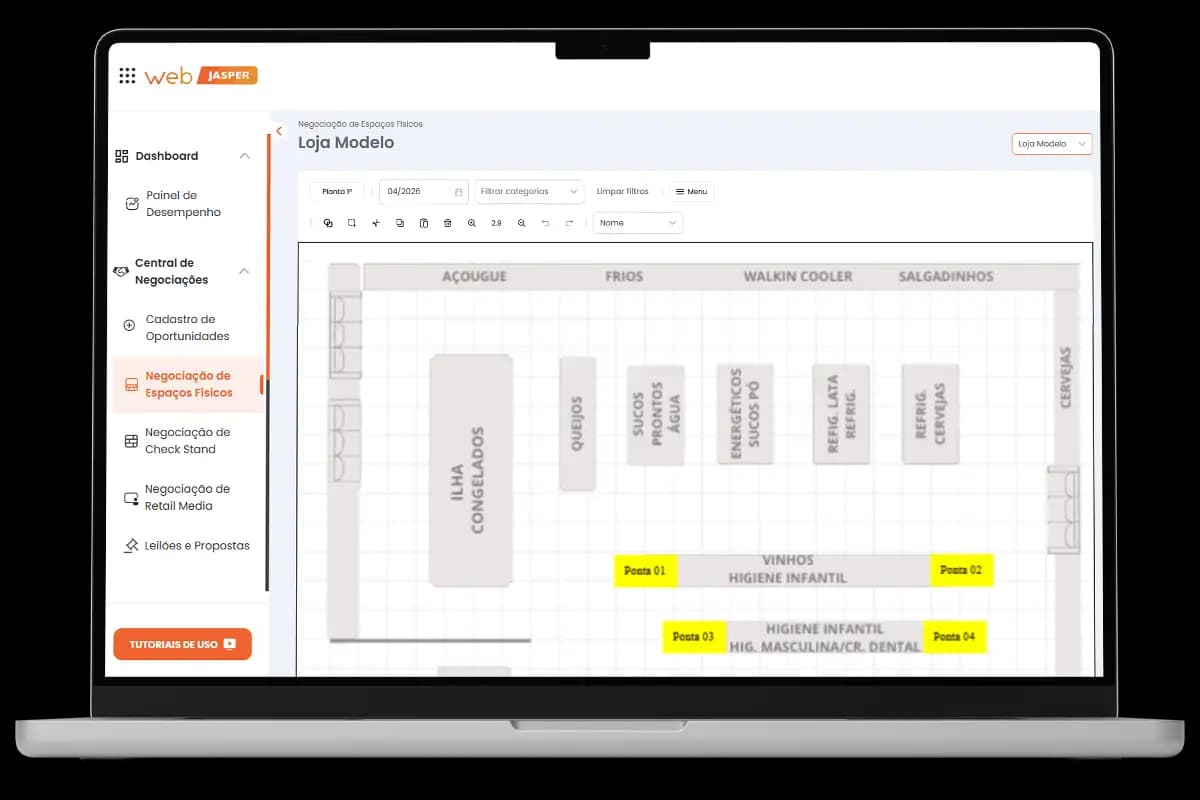The image size is (1200, 800).
Task: Click the ENERGÉTICOS SUCOS PÓ shelf
Action: (745, 414)
